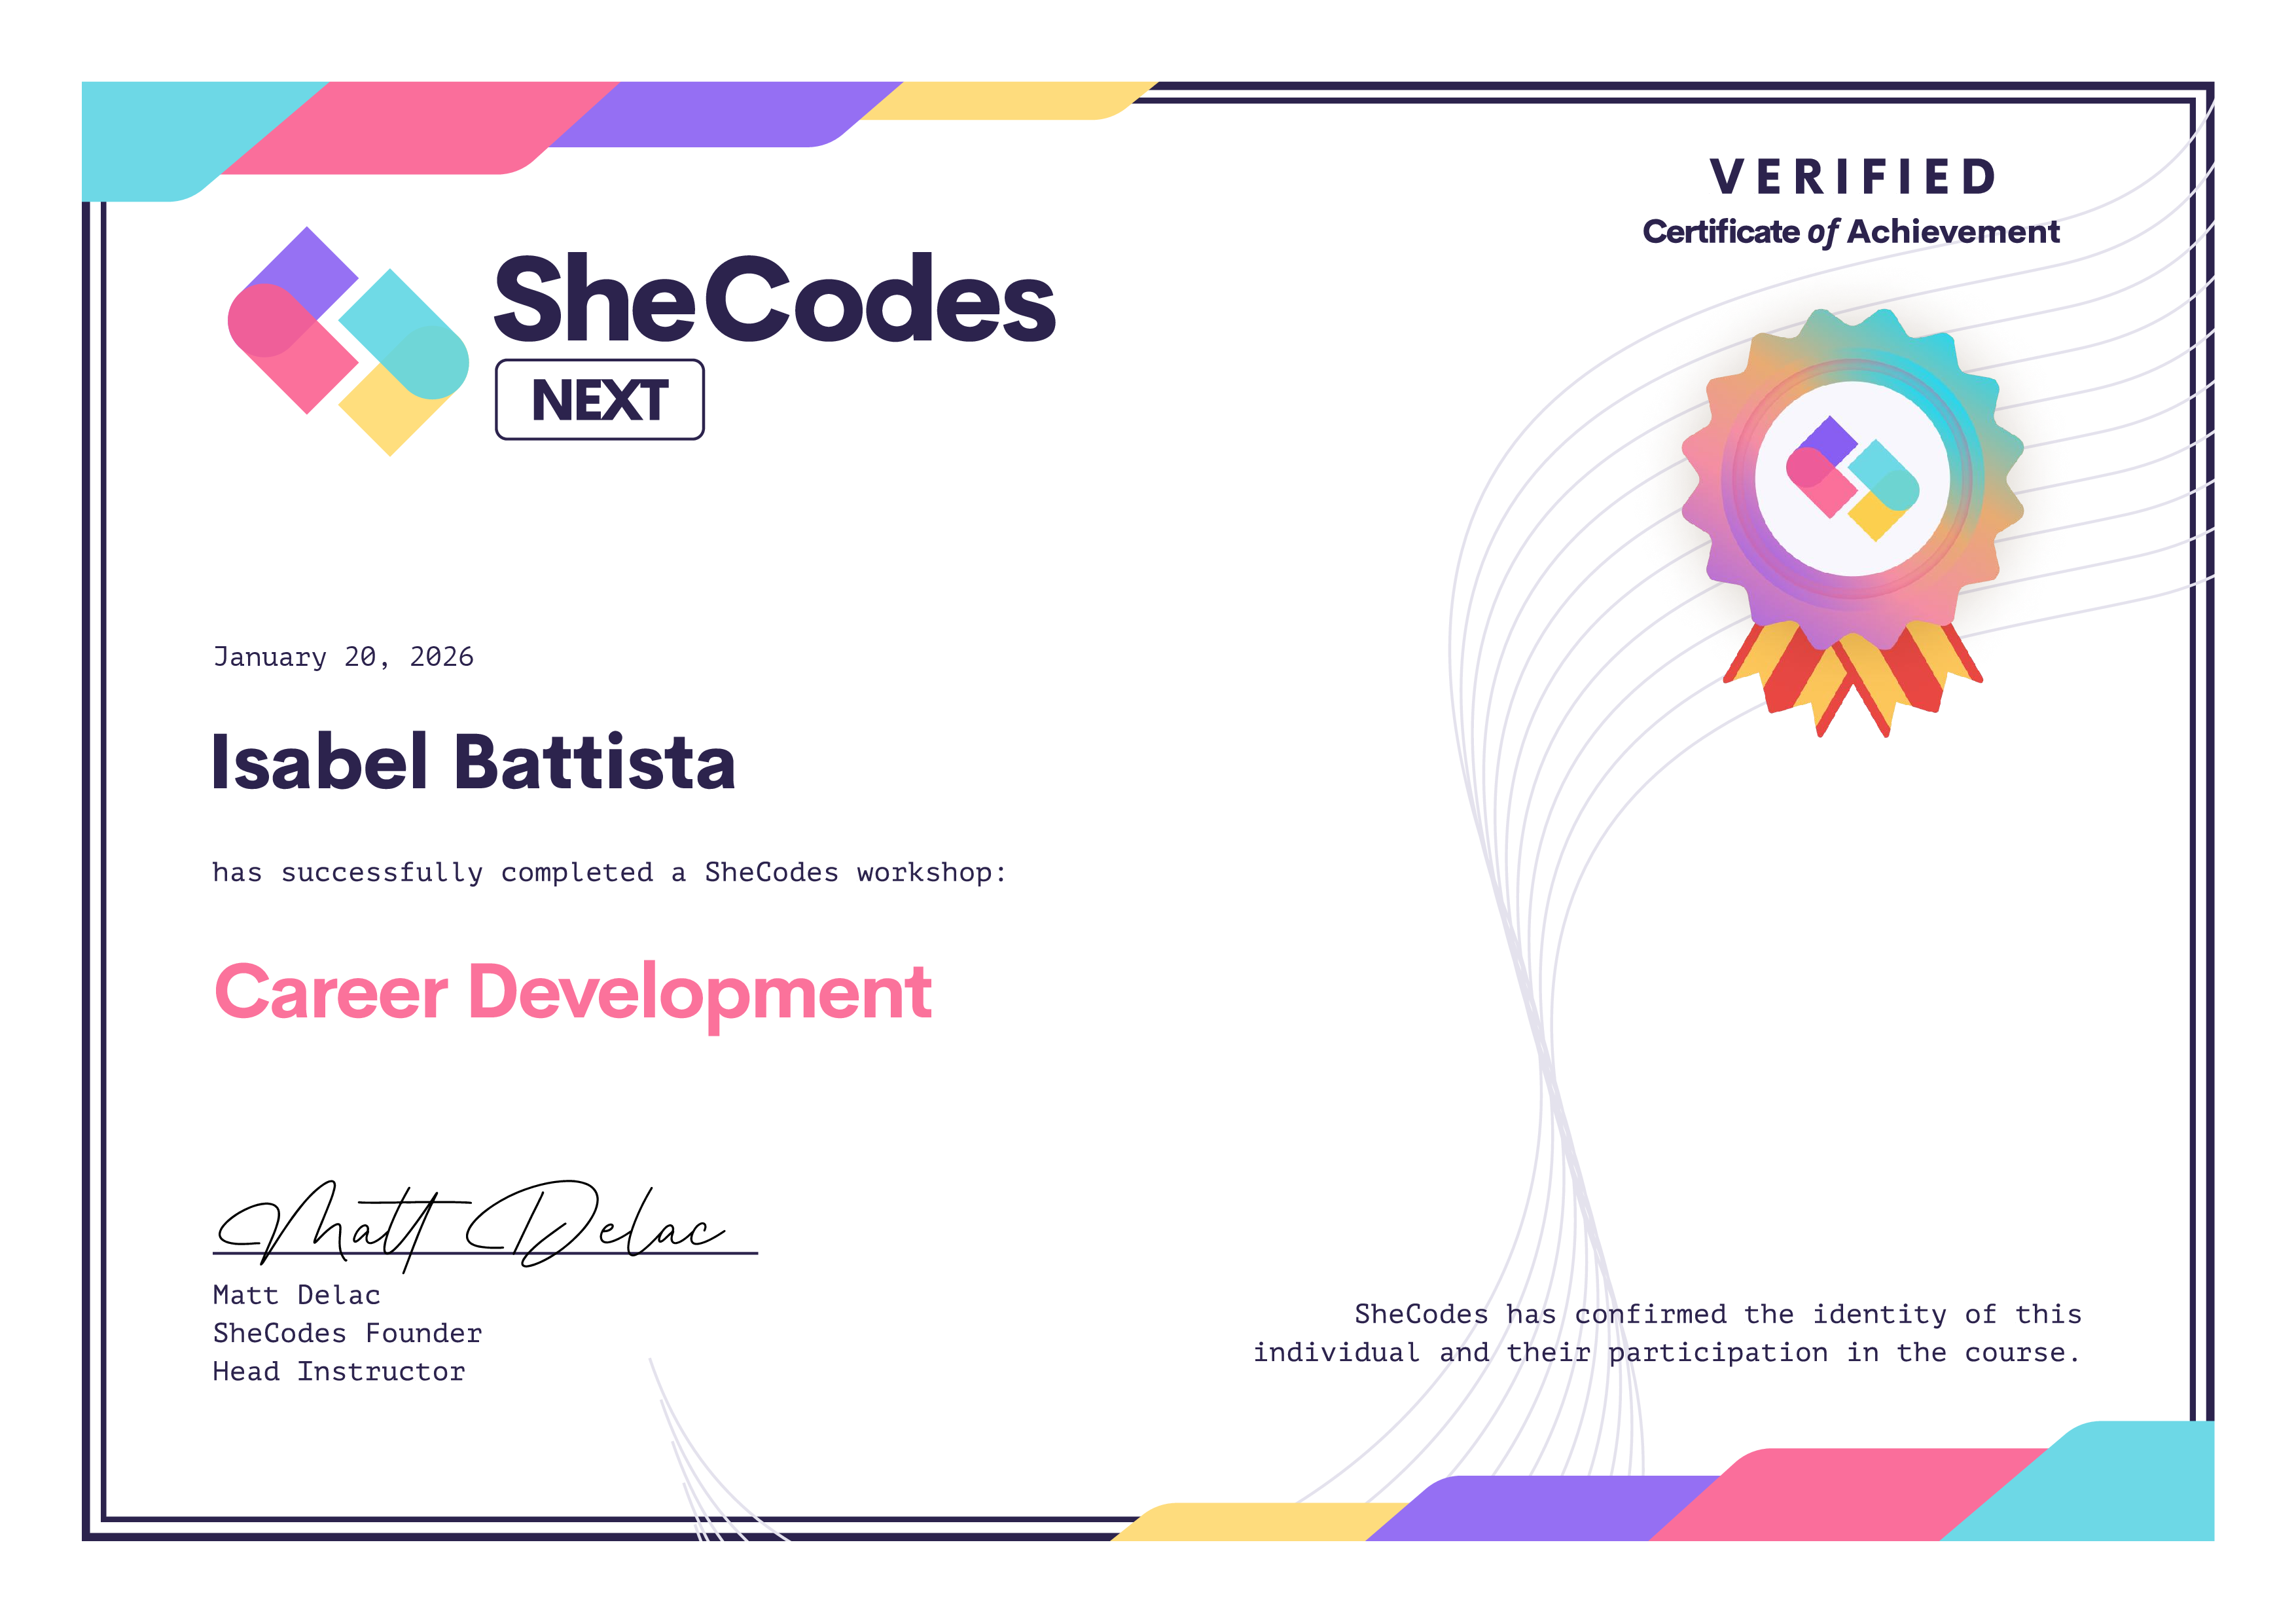
Task: Click the completed a SheCodes workshop sentence
Action: click(x=609, y=872)
